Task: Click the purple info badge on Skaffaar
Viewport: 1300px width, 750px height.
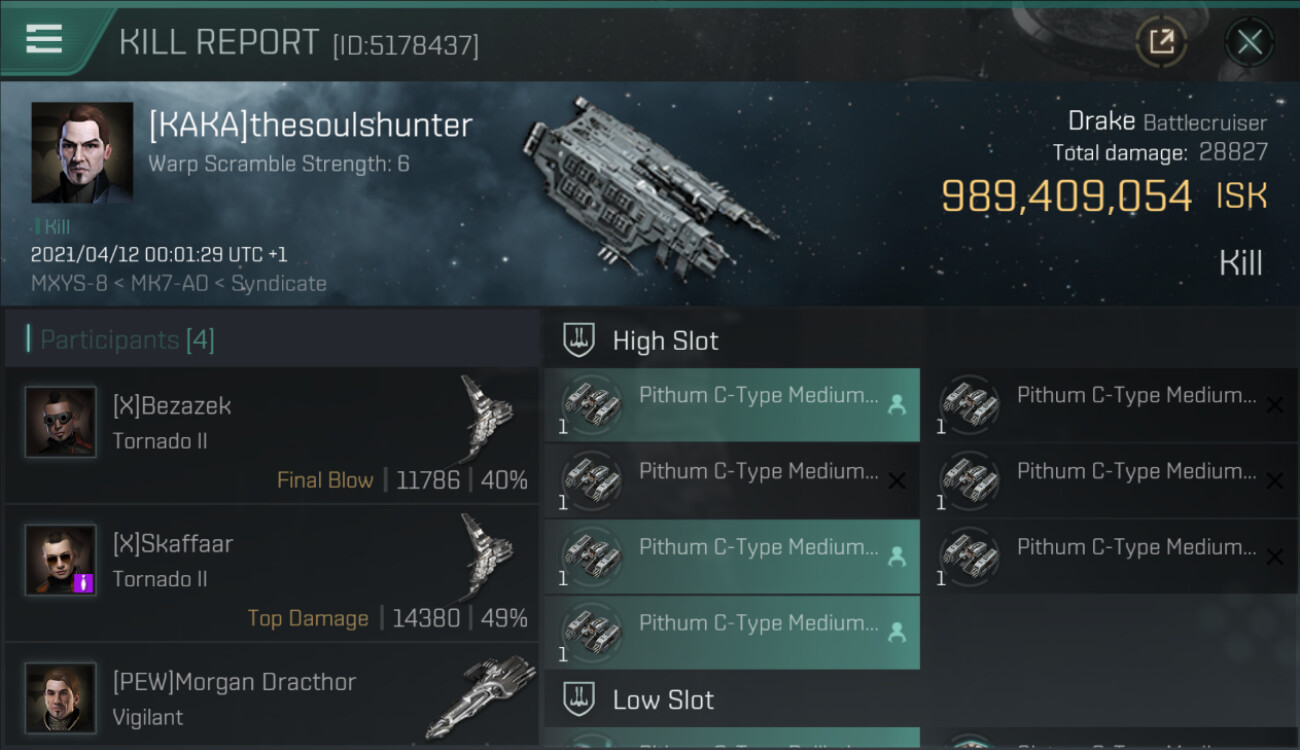Action: (84, 582)
